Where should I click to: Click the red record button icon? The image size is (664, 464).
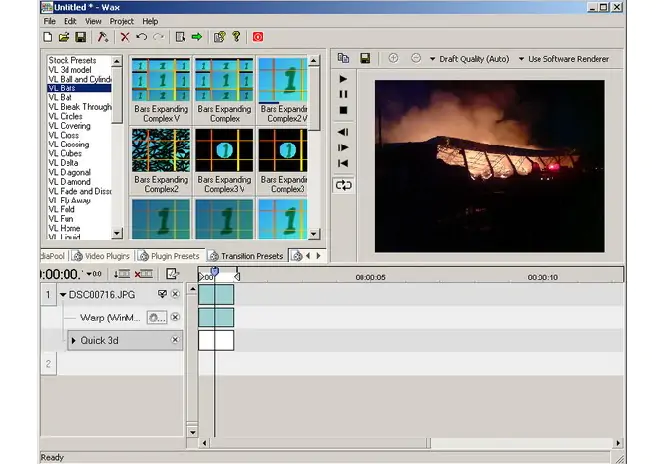pyautogui.click(x=257, y=37)
